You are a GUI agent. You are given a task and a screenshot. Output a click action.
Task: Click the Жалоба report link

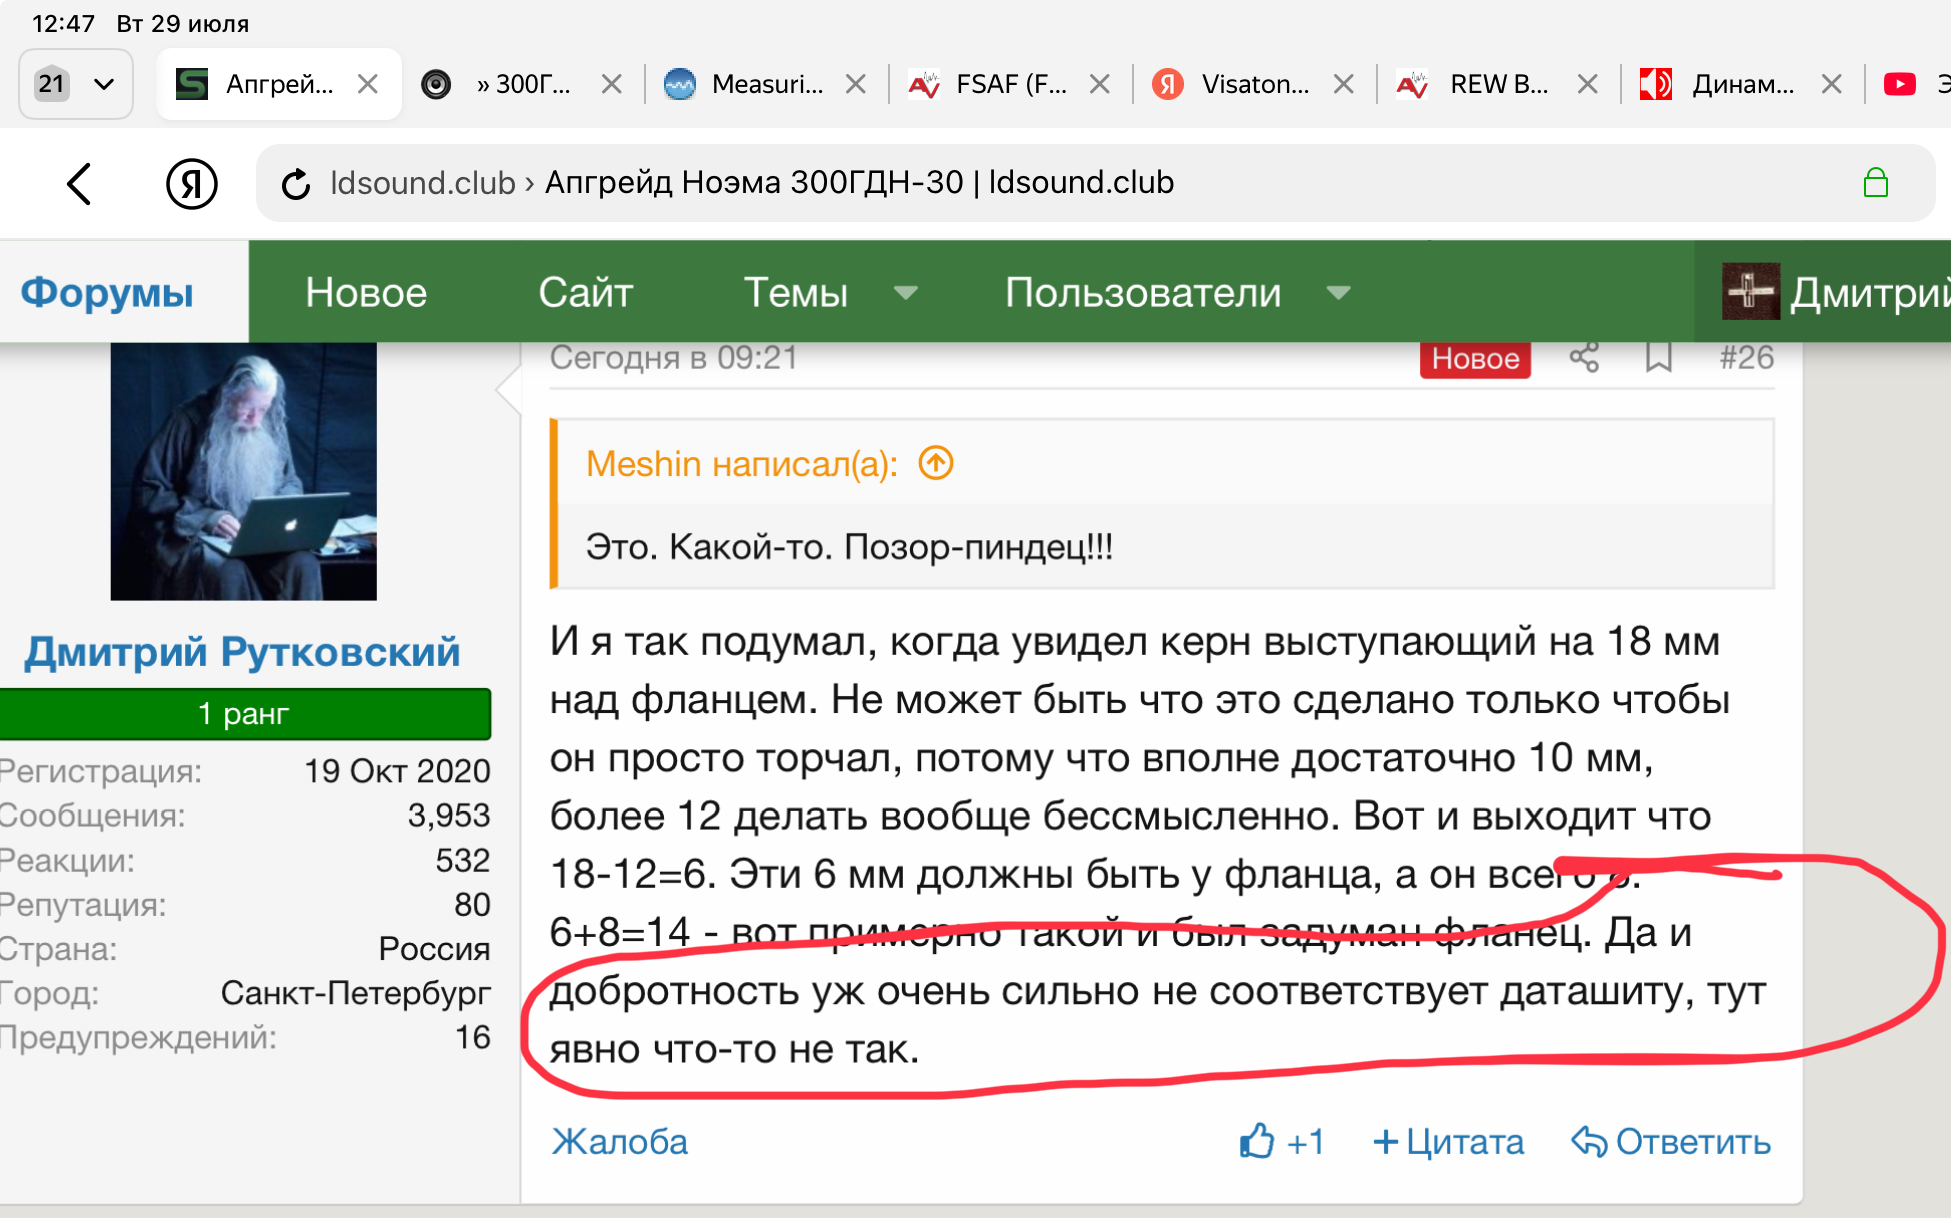click(620, 1141)
